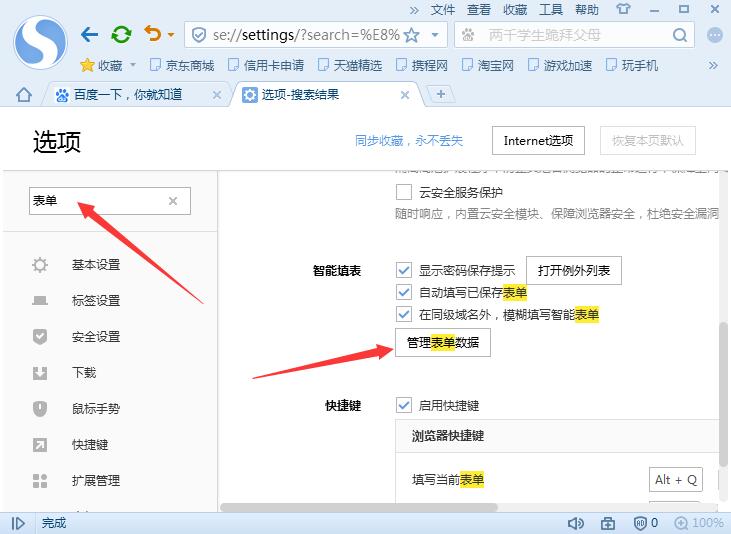This screenshot has width=731, height=534.
Task: Open the undo-history dropdown arrow
Action: pyautogui.click(x=171, y=35)
